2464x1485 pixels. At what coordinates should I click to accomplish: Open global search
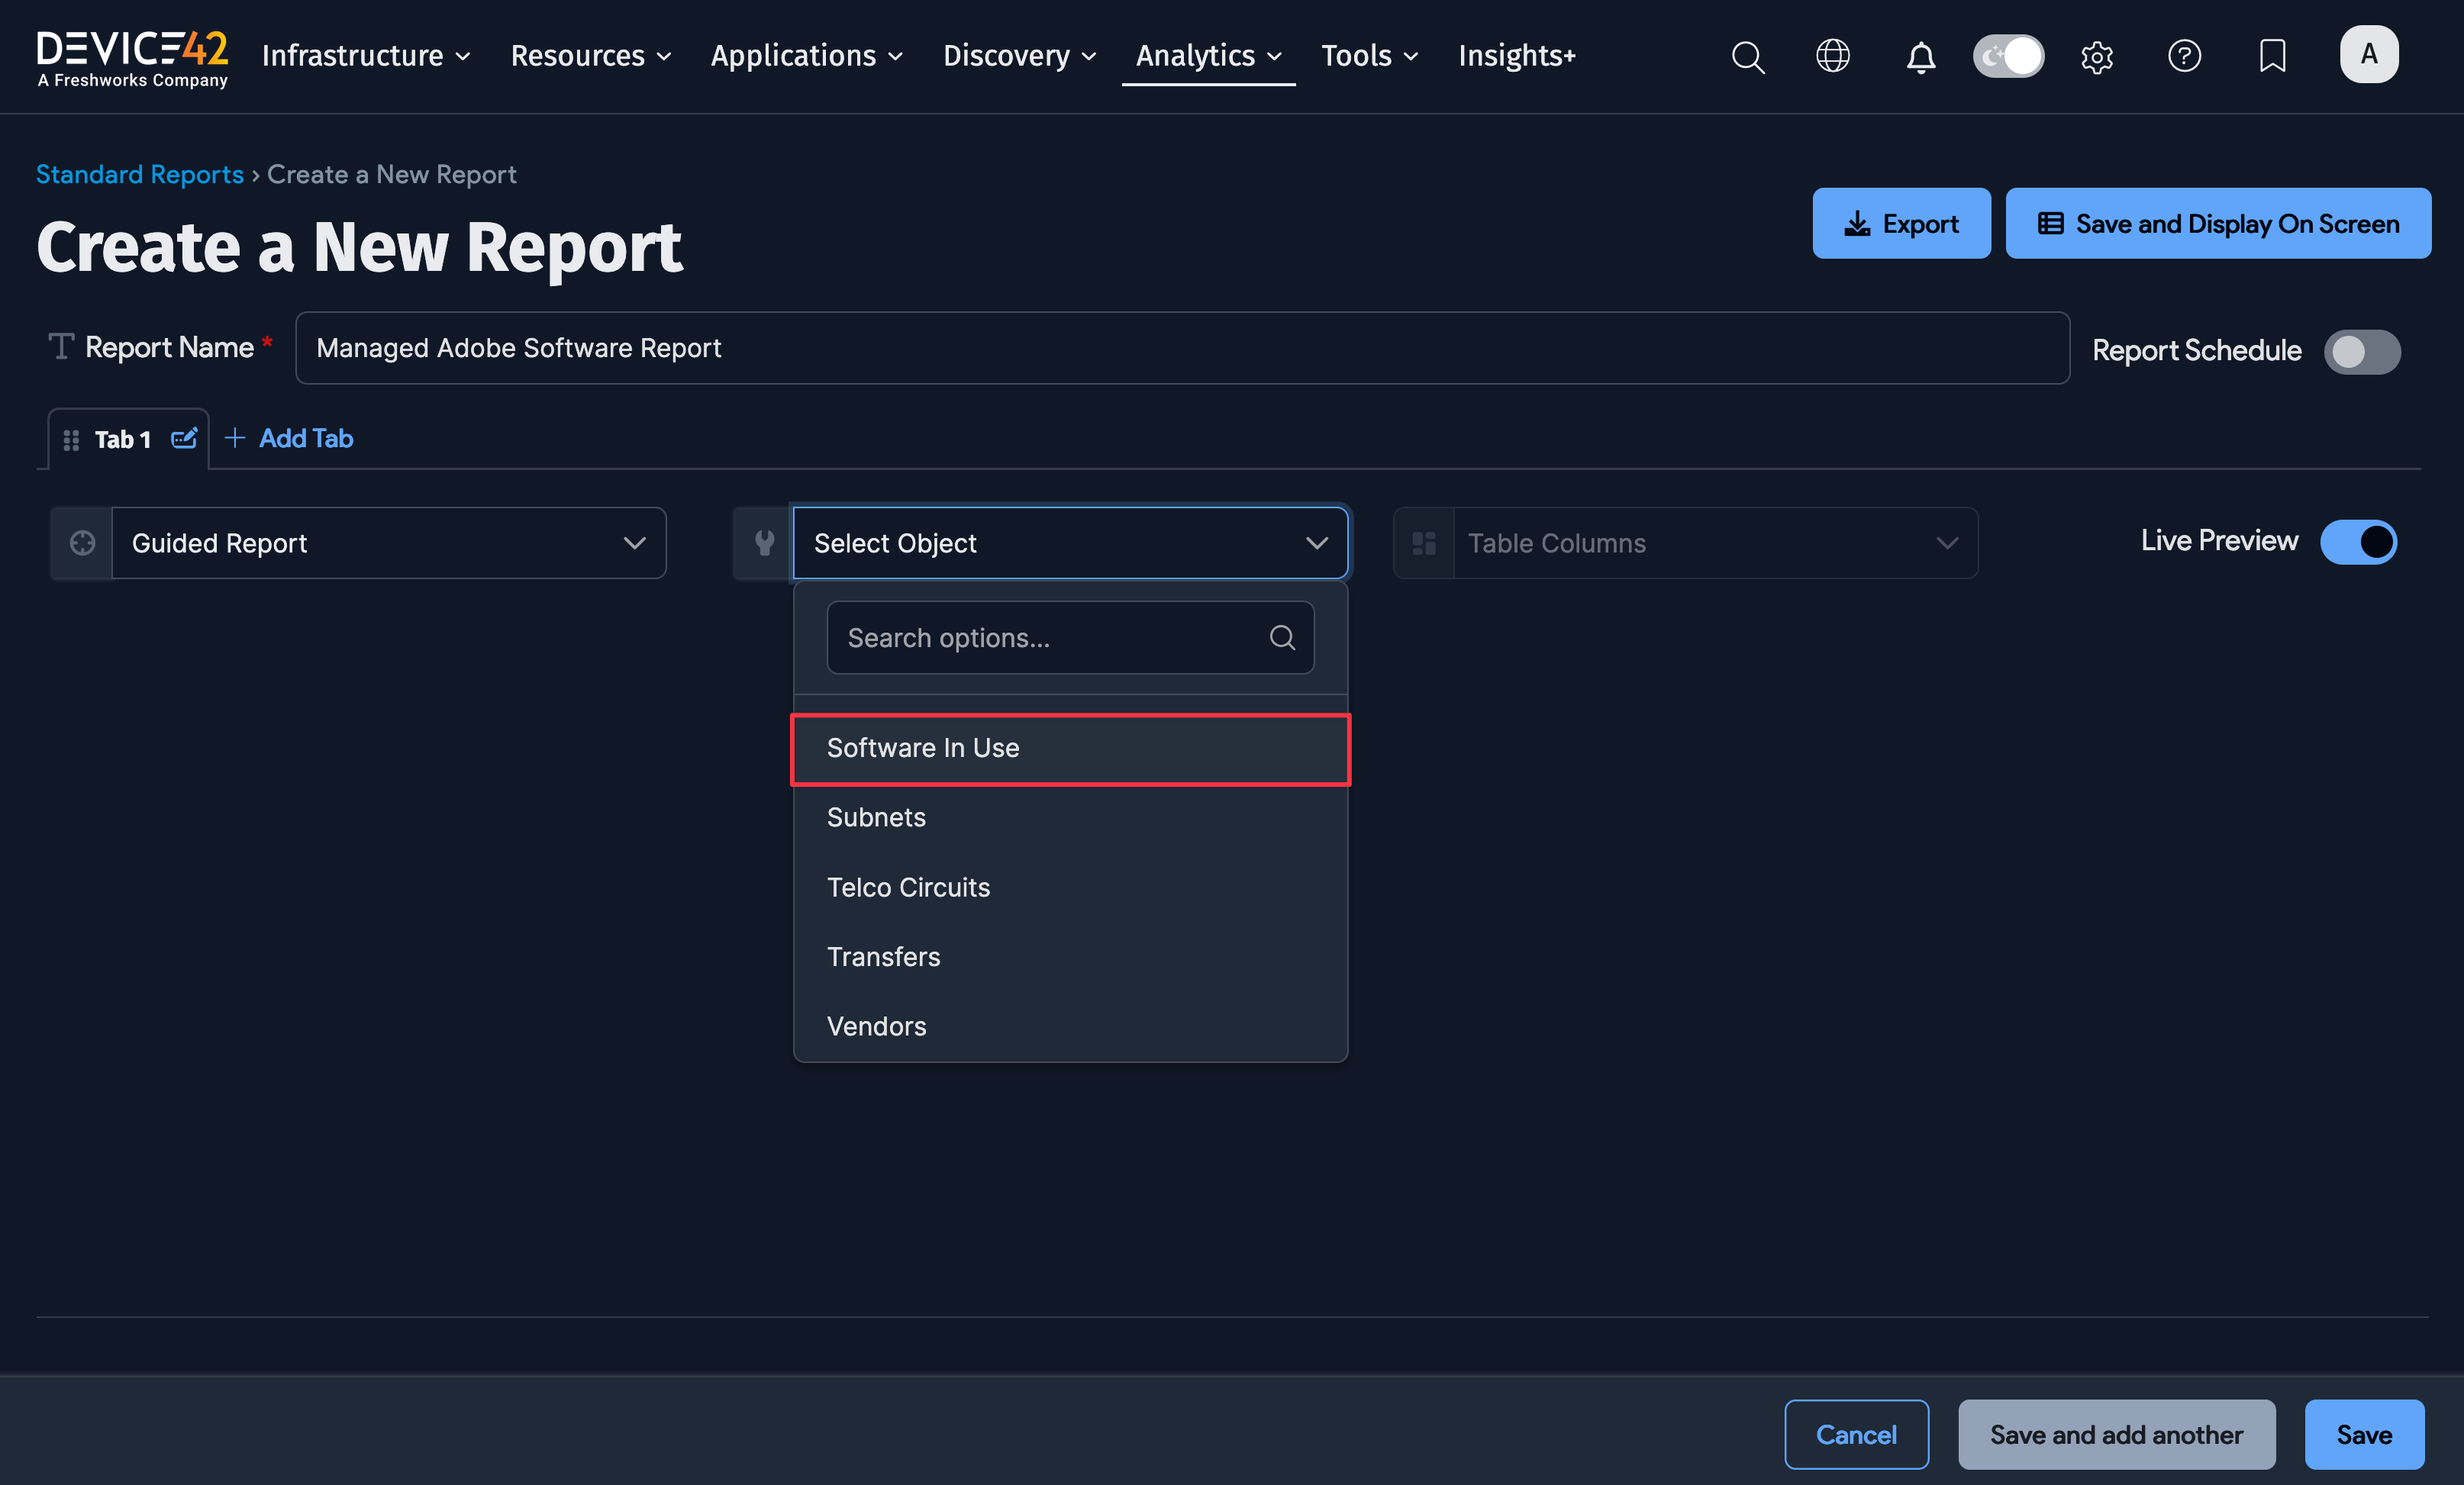pyautogui.click(x=1748, y=56)
